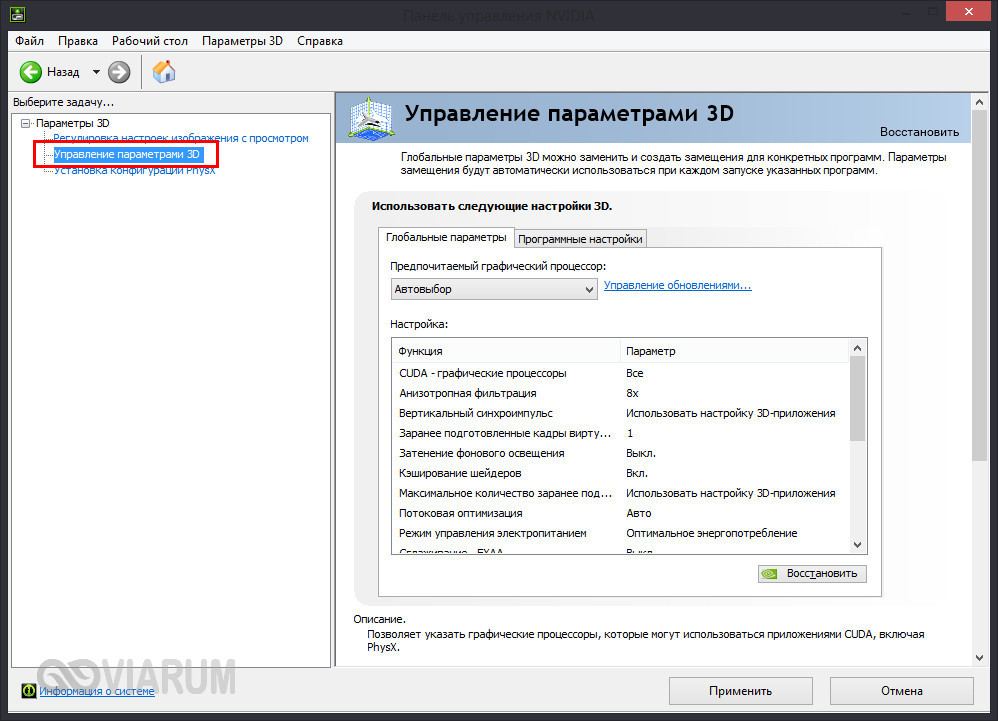Open the Файл menu
The width and height of the screenshot is (998, 721).
[x=29, y=41]
